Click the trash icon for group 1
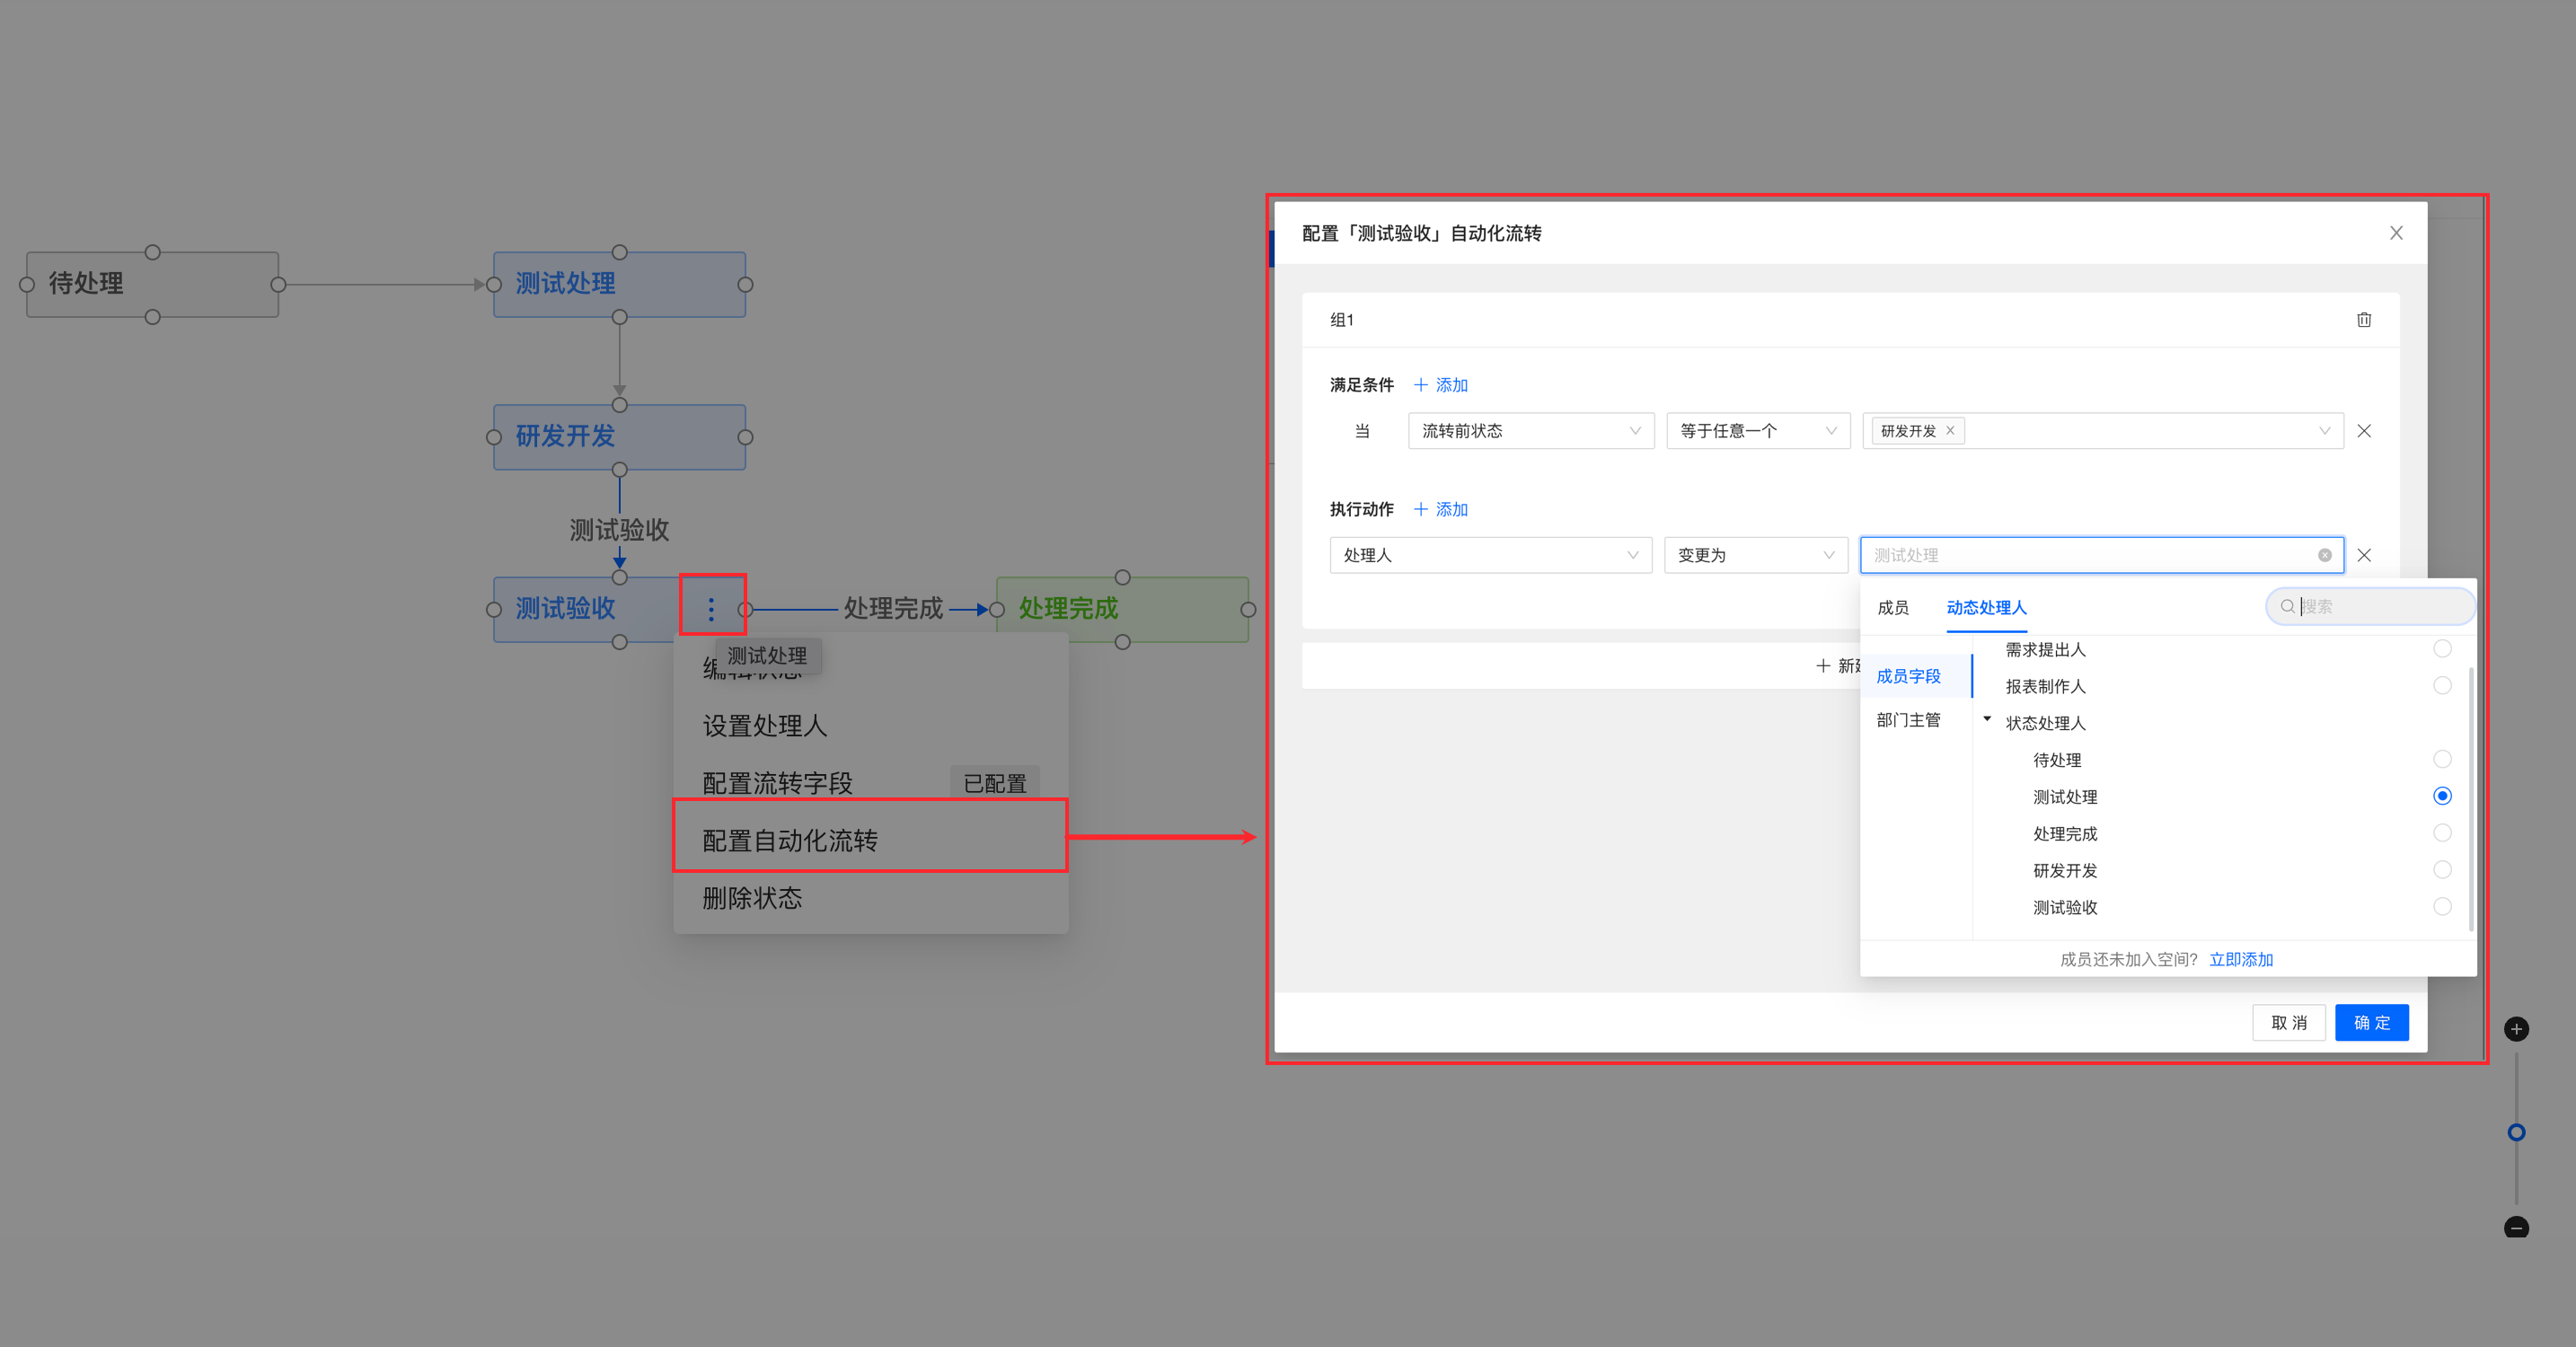2576x1347 pixels. coord(2363,320)
